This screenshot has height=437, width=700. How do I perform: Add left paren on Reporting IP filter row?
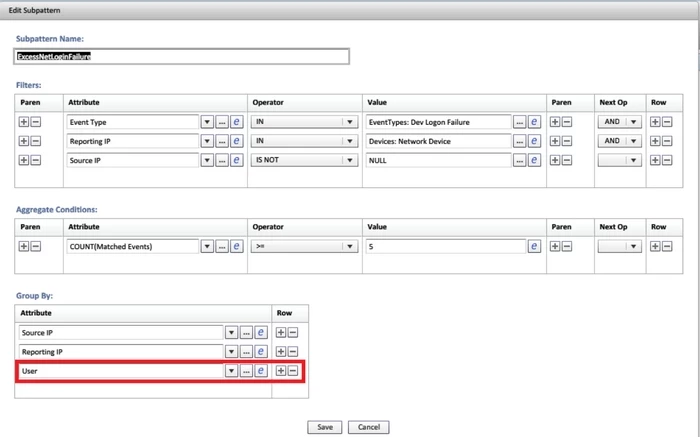(24, 141)
